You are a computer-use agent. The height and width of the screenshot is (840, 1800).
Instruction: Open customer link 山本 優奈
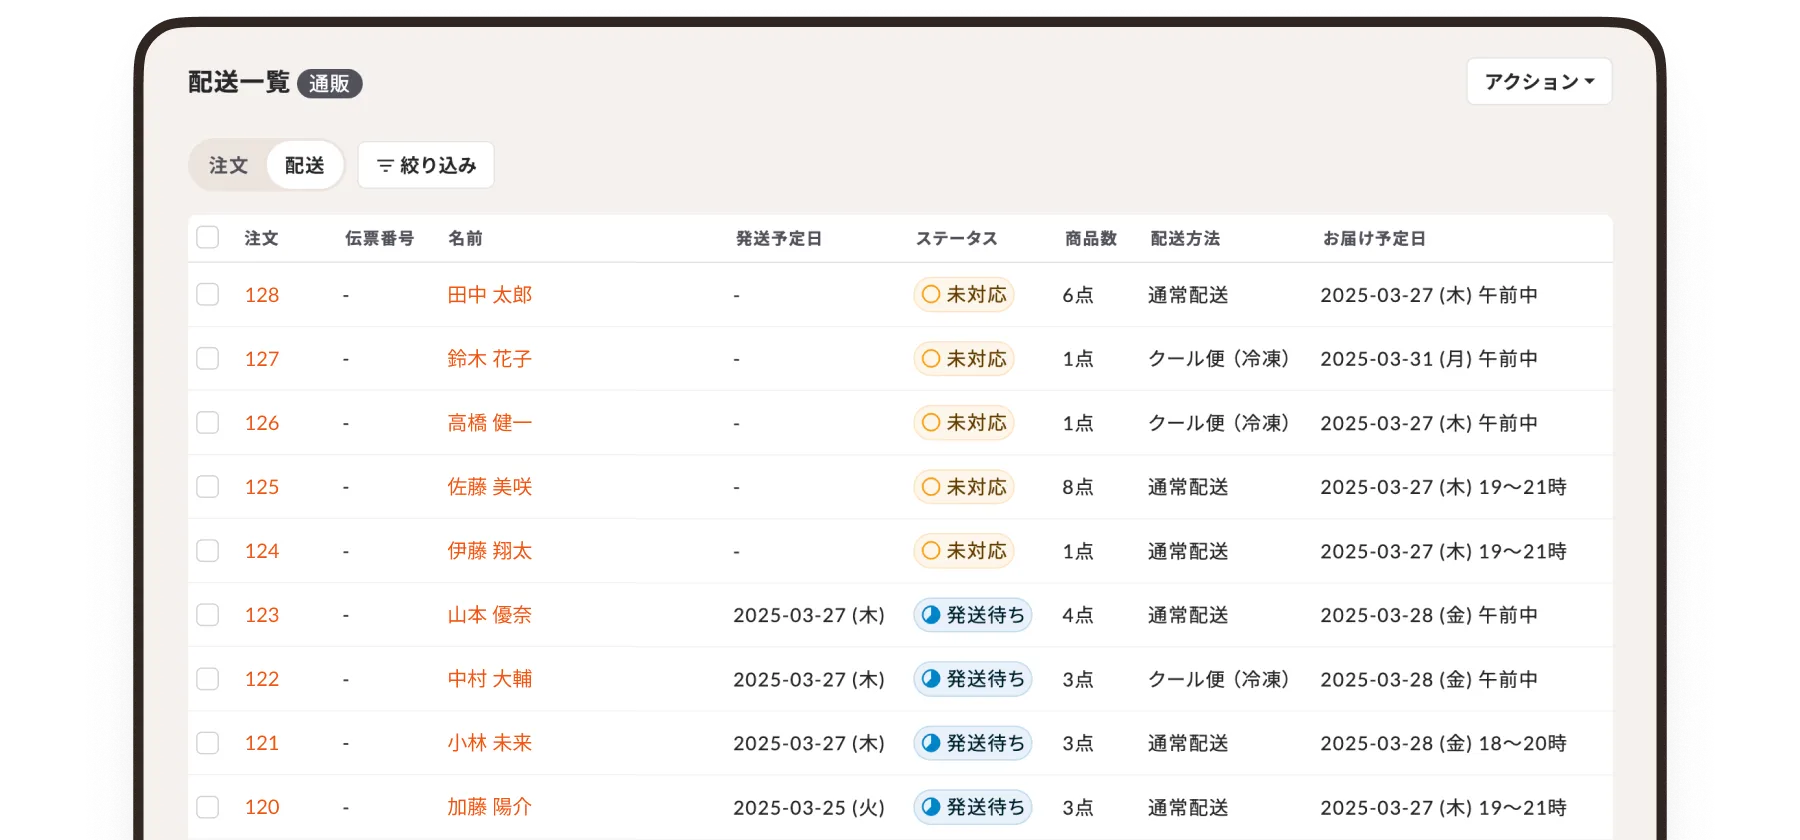coord(489,615)
